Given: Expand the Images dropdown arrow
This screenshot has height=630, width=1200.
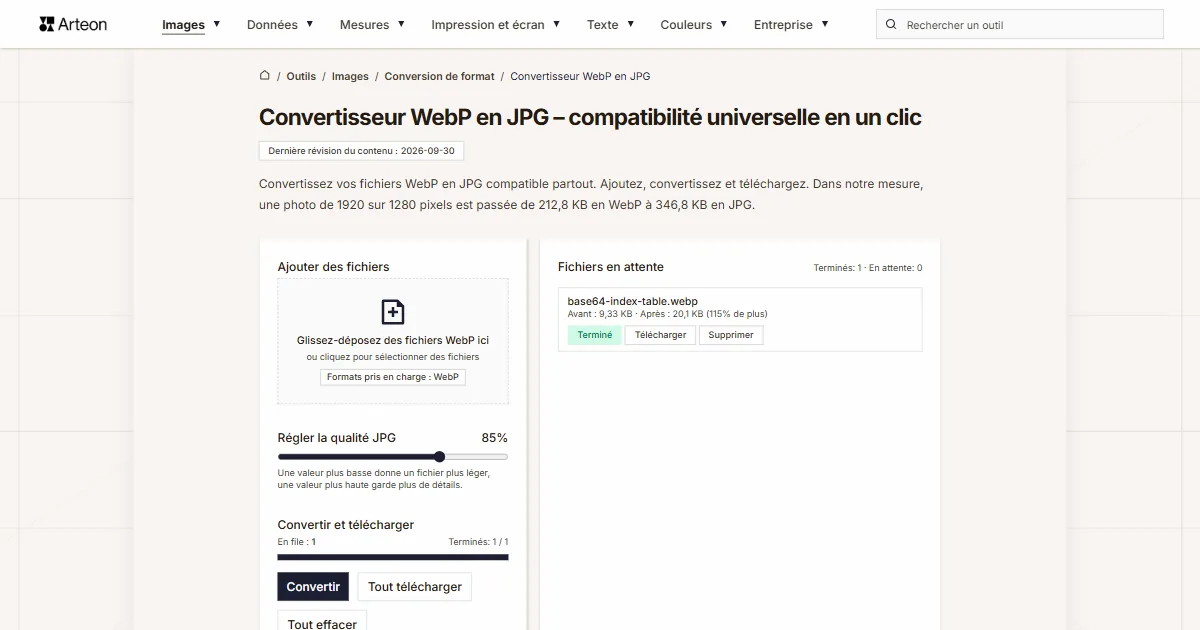Looking at the screenshot, I should coord(217,24).
